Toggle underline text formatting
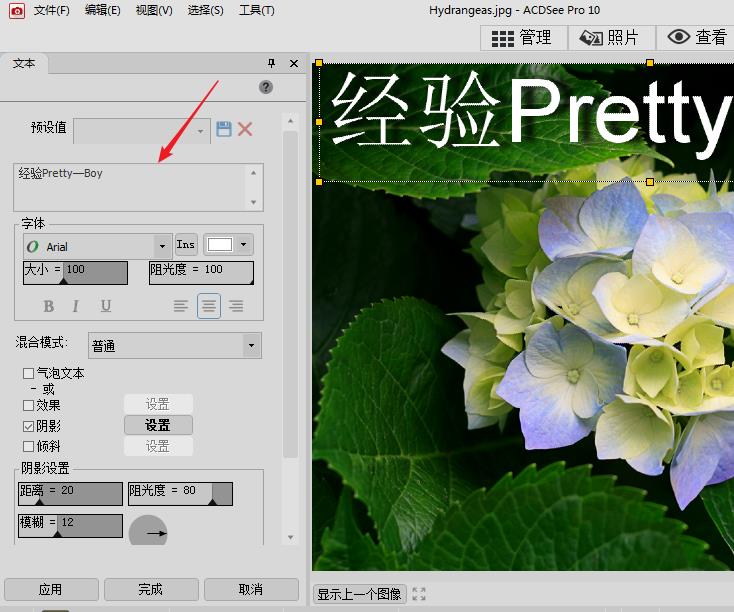 tap(105, 306)
